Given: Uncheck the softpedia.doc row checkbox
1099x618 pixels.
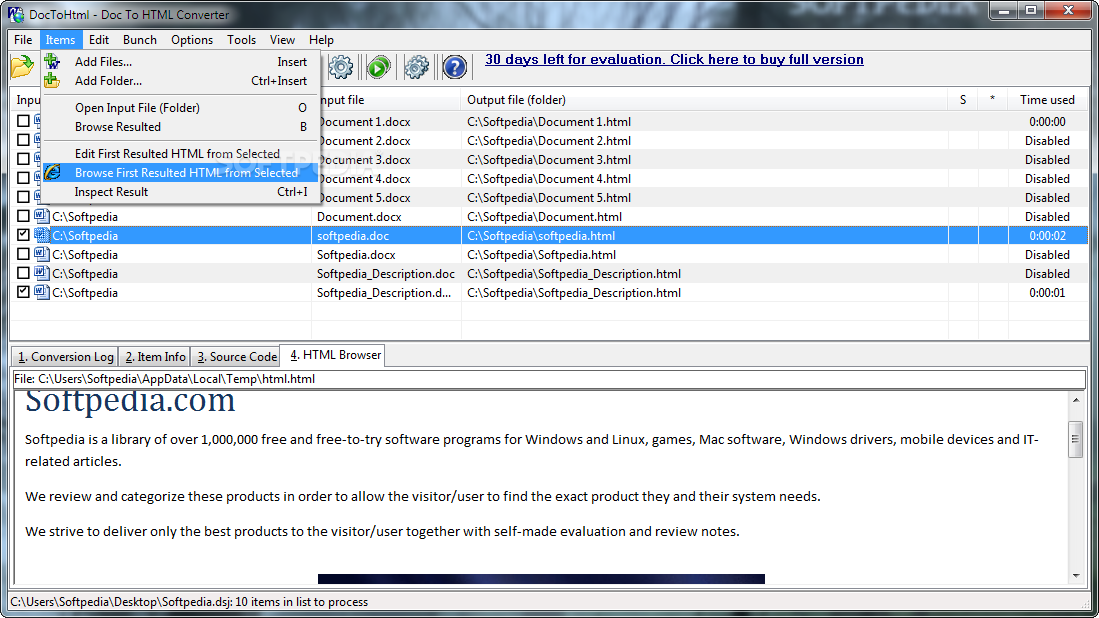Looking at the screenshot, I should coord(23,235).
